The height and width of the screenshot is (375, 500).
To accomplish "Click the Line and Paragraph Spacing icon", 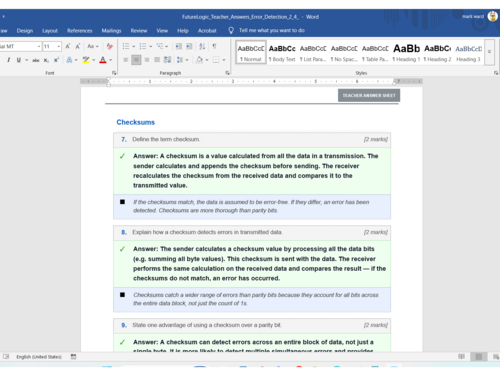I will coord(180,60).
